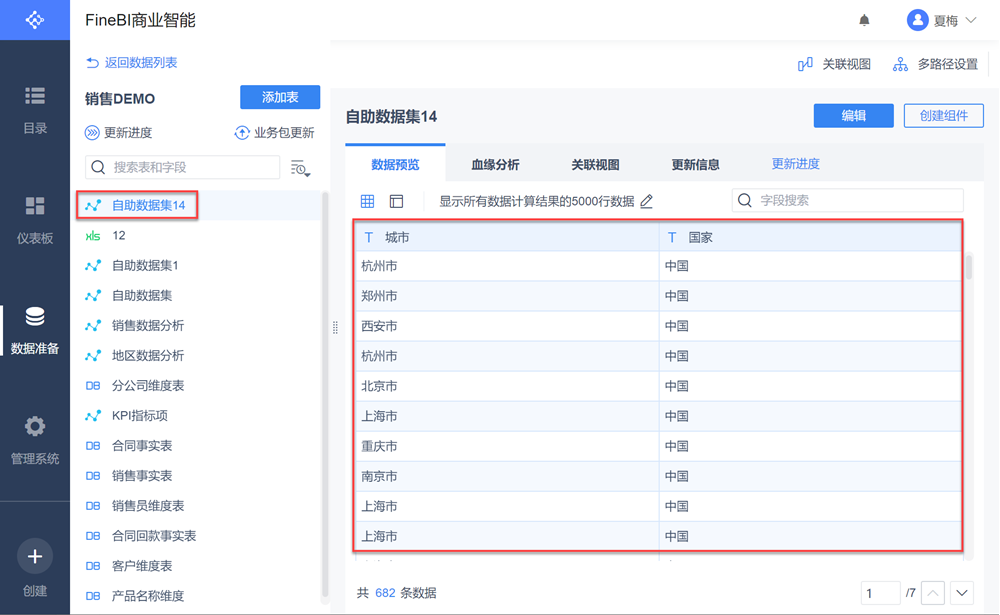This screenshot has height=615, width=1000.
Task: Switch to the 血缘分析 tab
Action: pos(495,165)
